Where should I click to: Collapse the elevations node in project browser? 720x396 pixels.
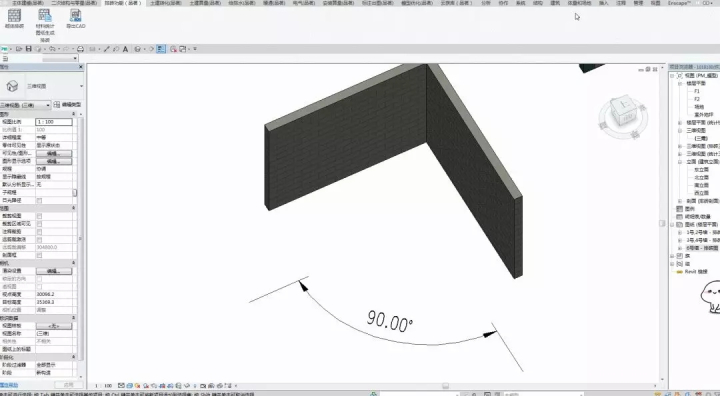tap(681, 162)
